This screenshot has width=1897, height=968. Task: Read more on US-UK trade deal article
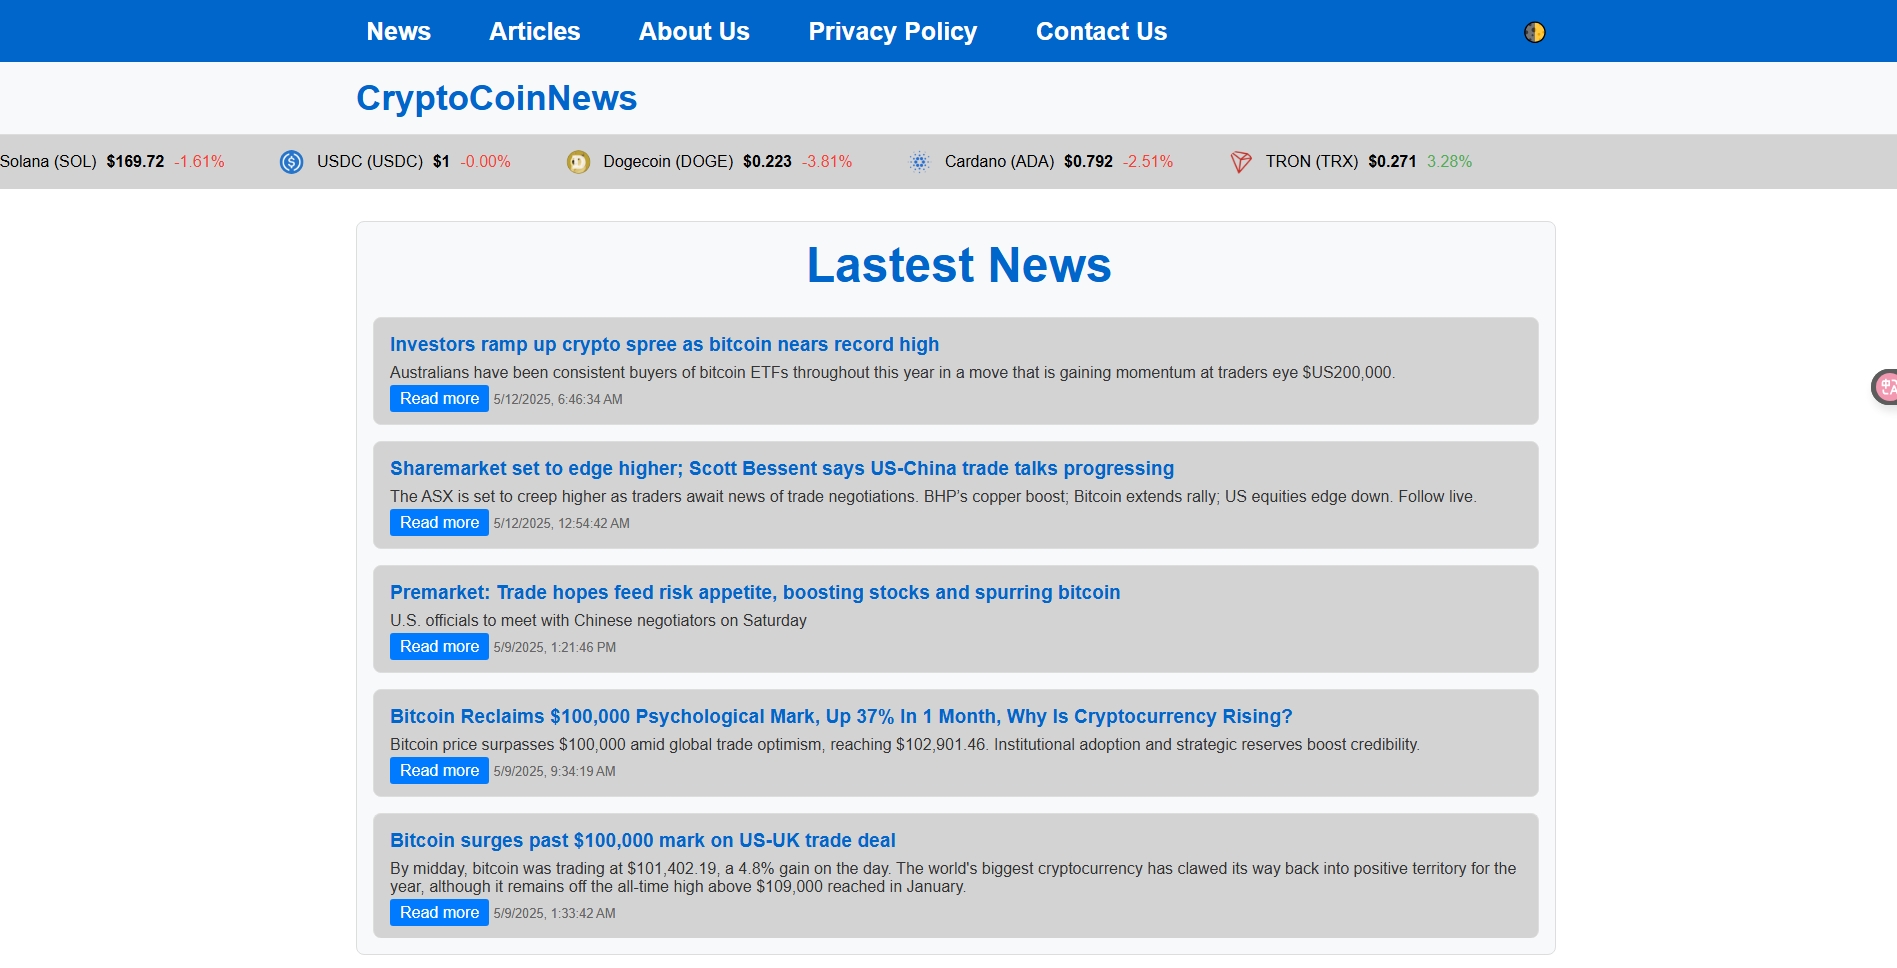439,912
